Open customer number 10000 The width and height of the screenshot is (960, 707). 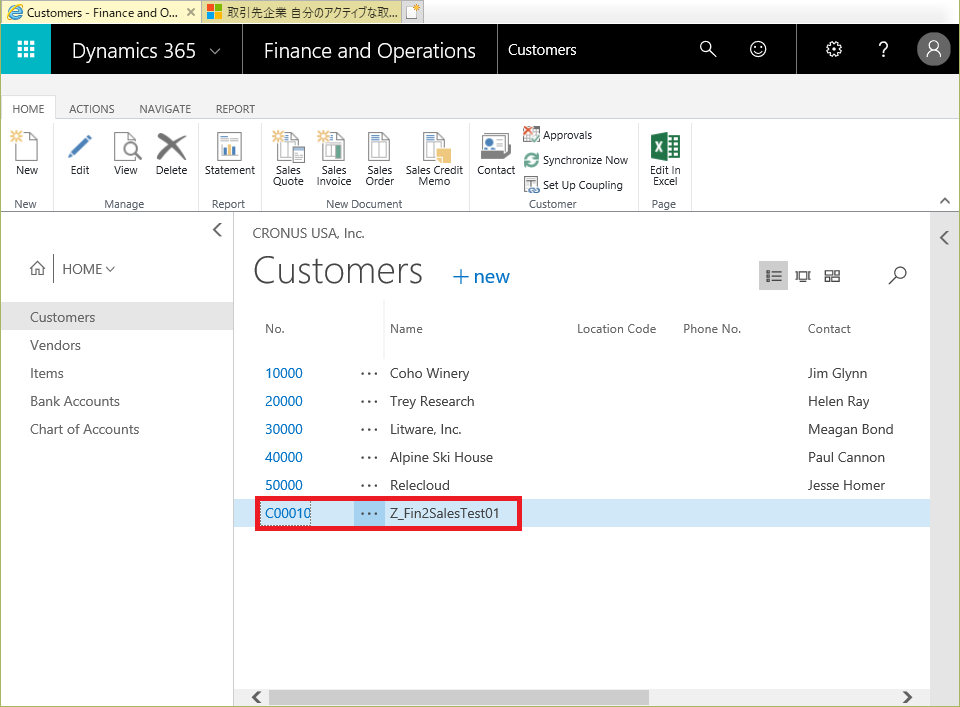pos(283,373)
